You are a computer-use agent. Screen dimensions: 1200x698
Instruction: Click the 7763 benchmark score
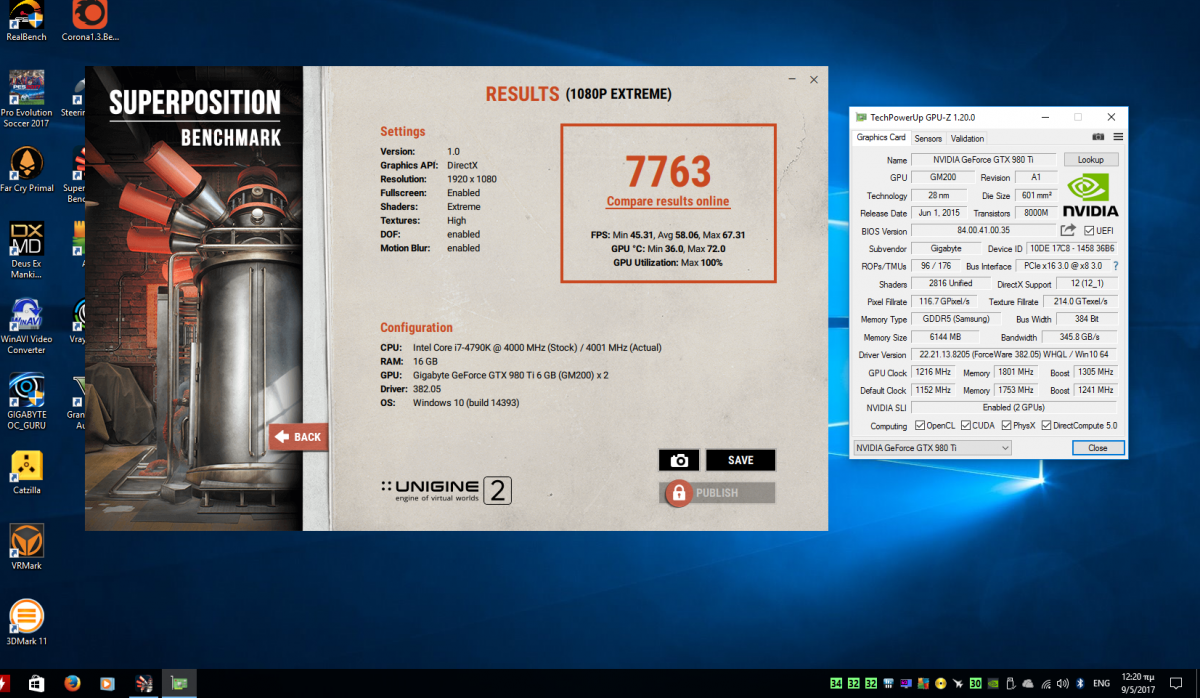tap(668, 172)
